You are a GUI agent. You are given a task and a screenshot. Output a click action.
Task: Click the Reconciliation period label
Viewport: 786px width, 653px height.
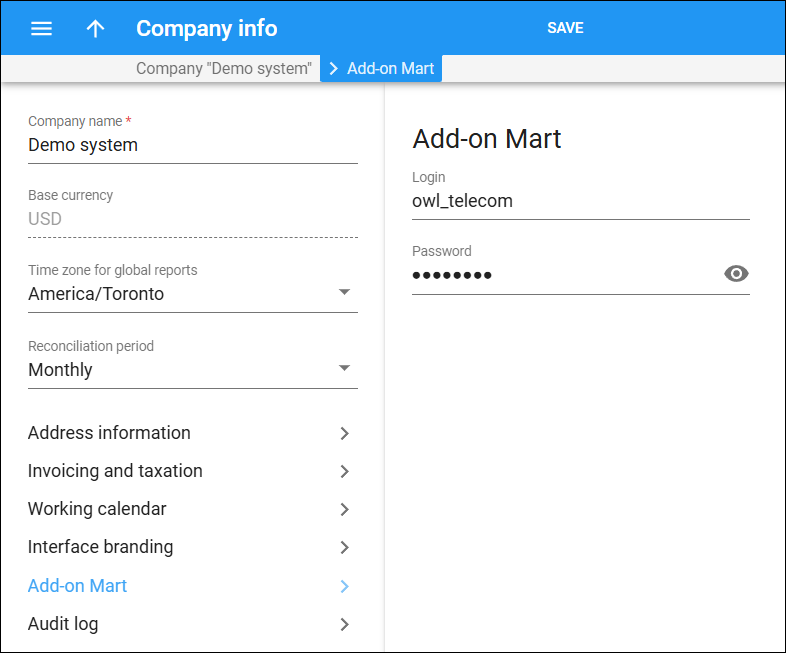point(91,346)
